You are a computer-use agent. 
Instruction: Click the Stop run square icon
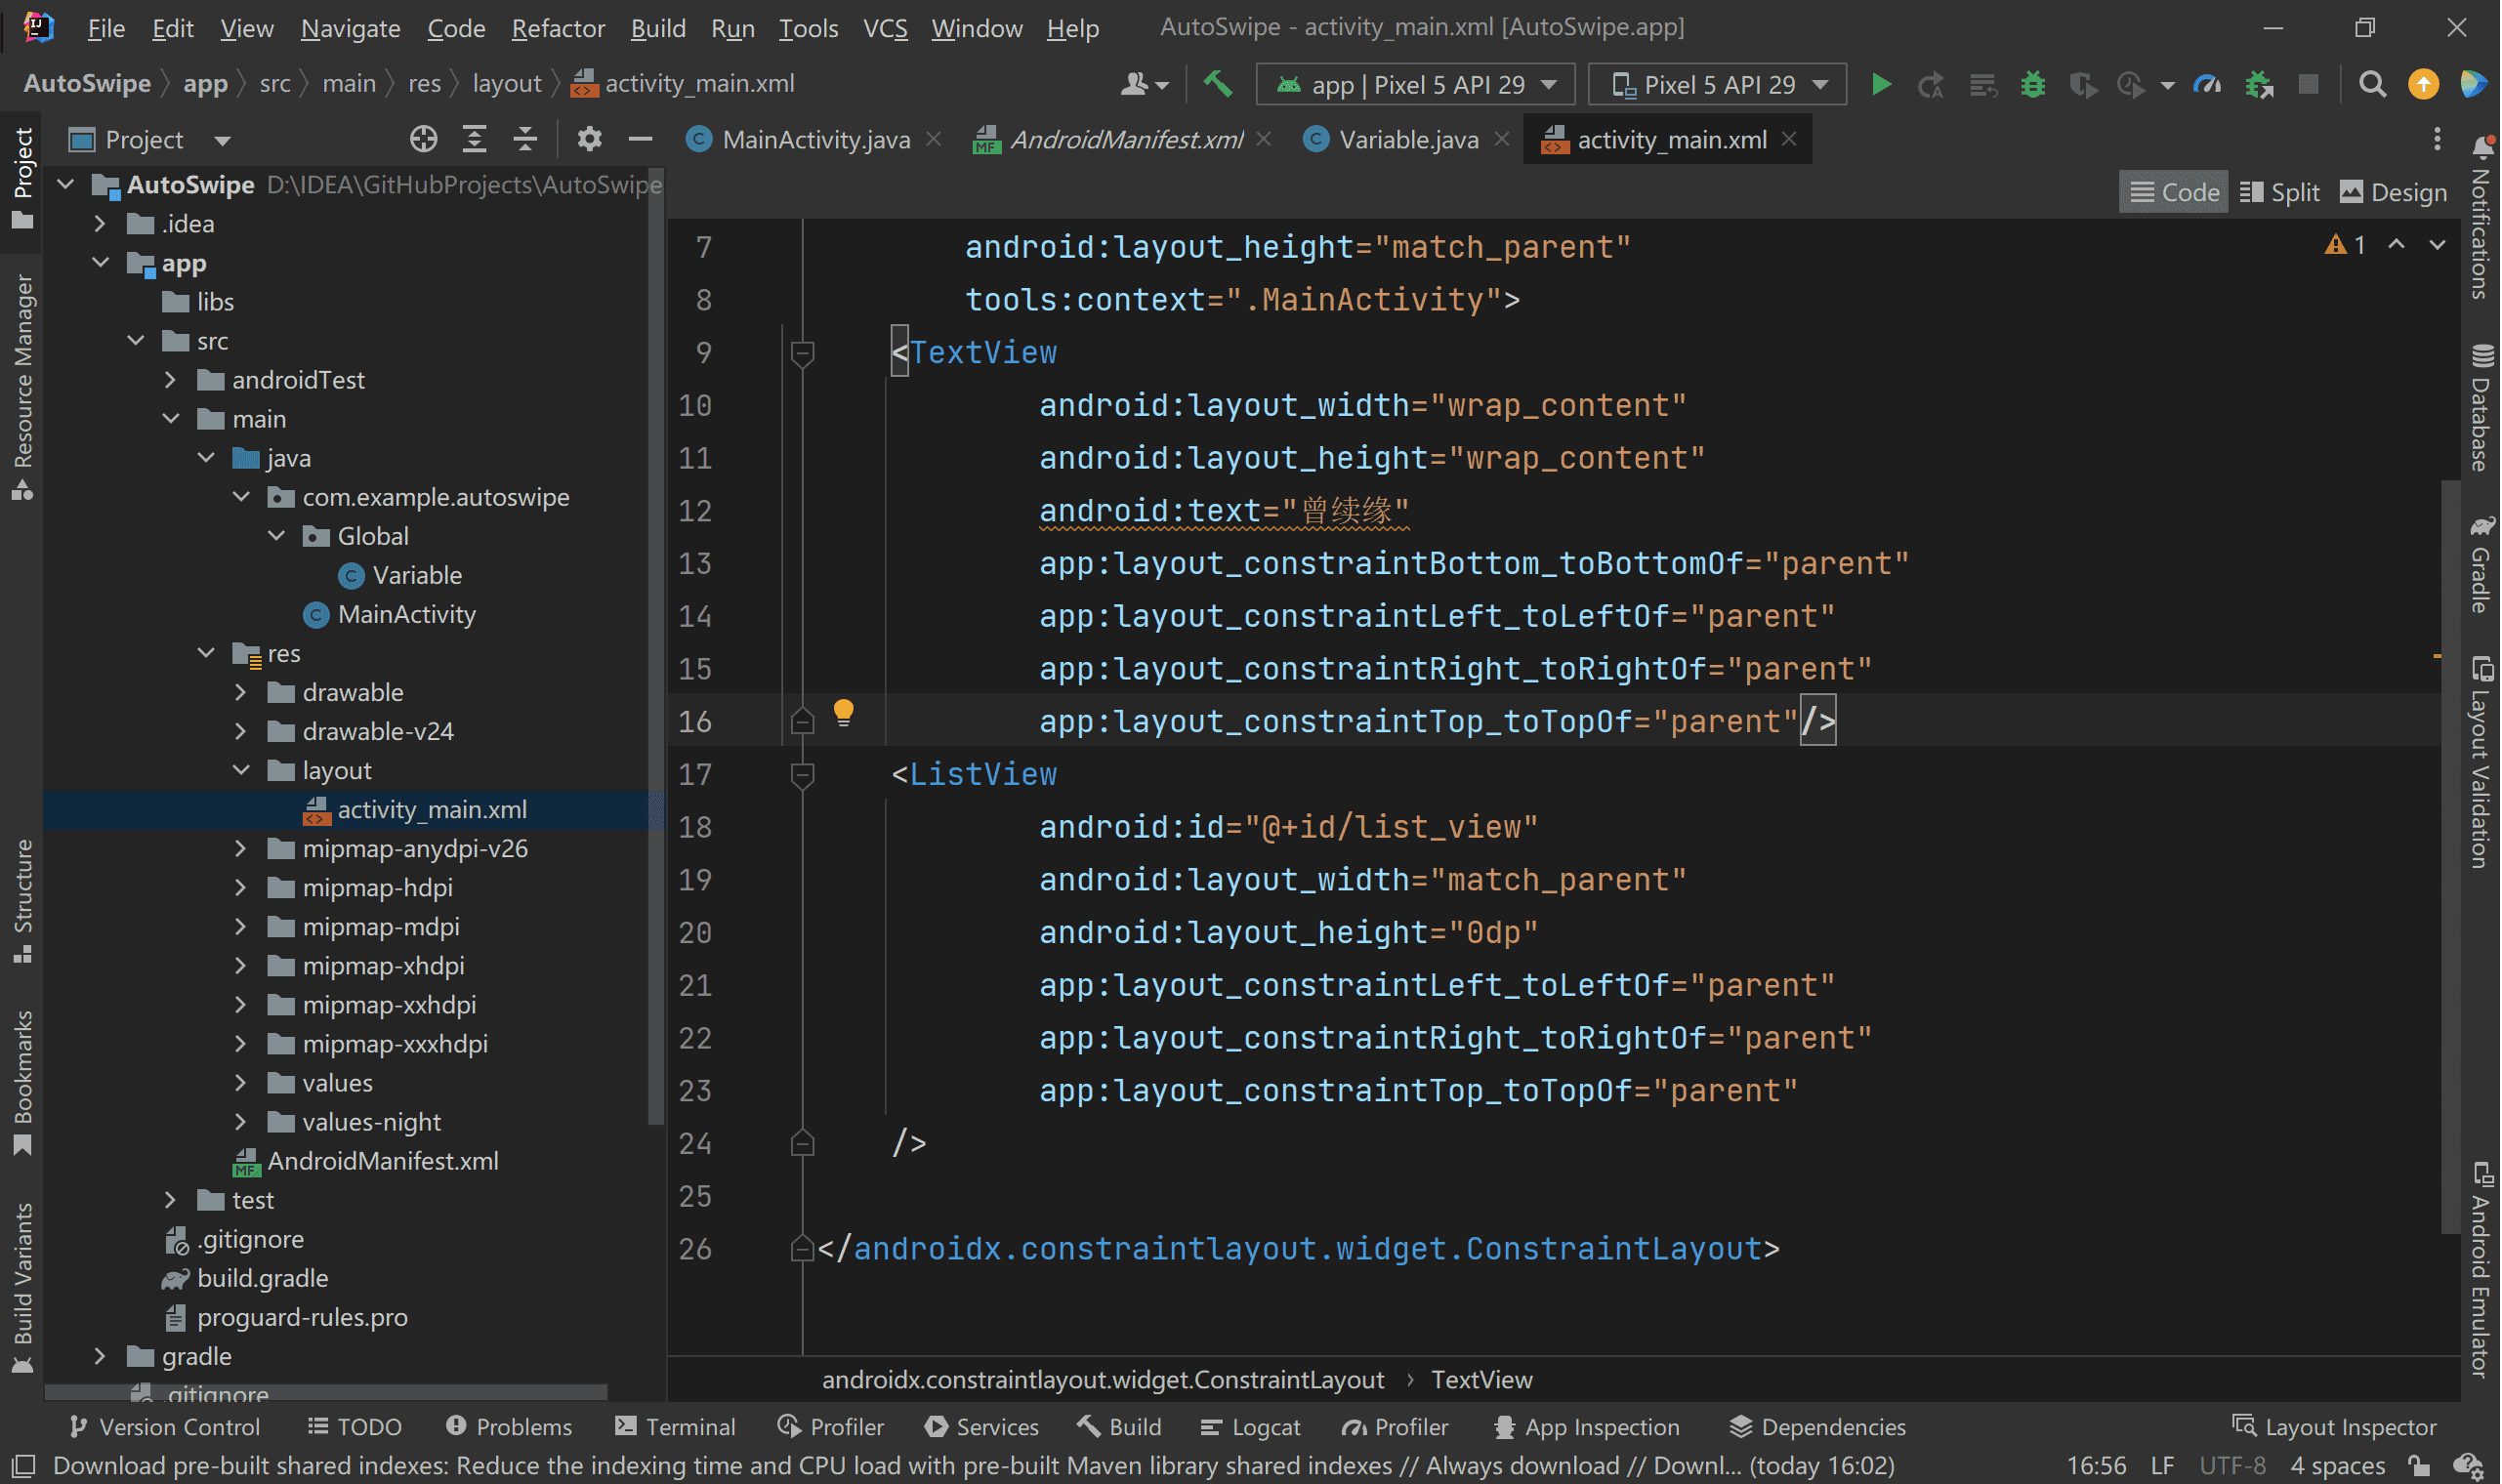tap(2308, 85)
